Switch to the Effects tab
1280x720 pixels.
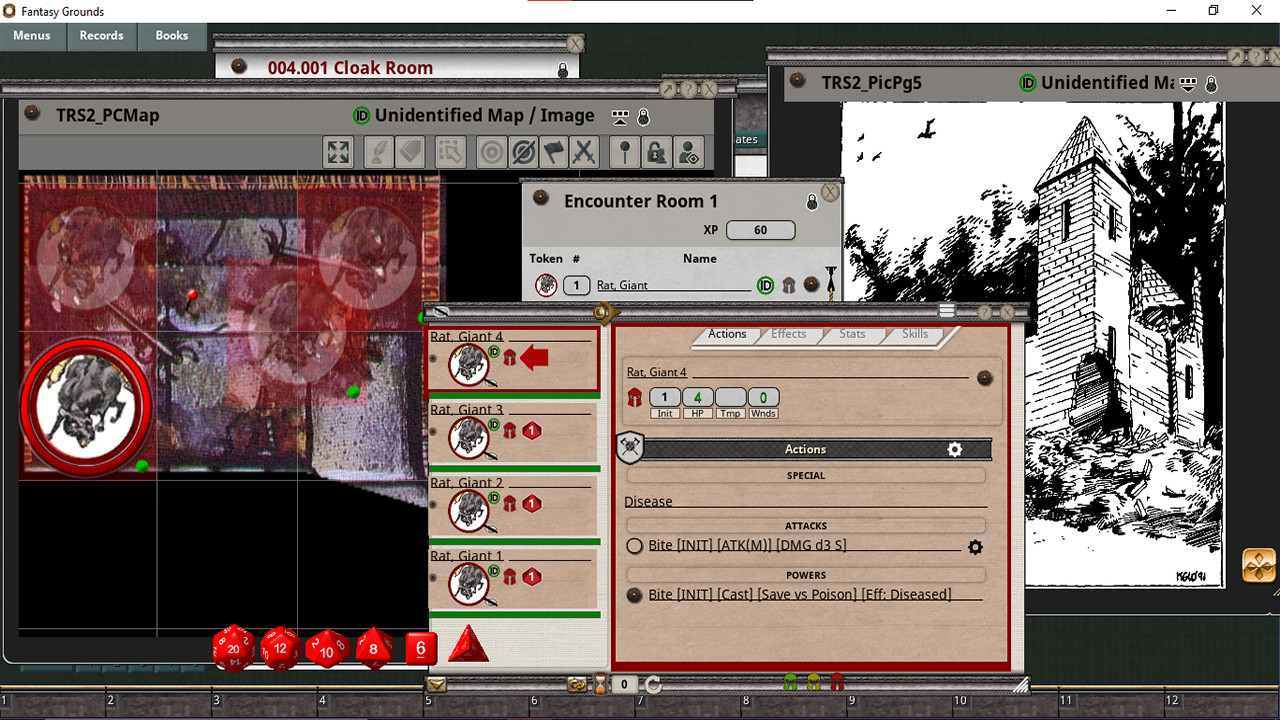[x=788, y=334]
